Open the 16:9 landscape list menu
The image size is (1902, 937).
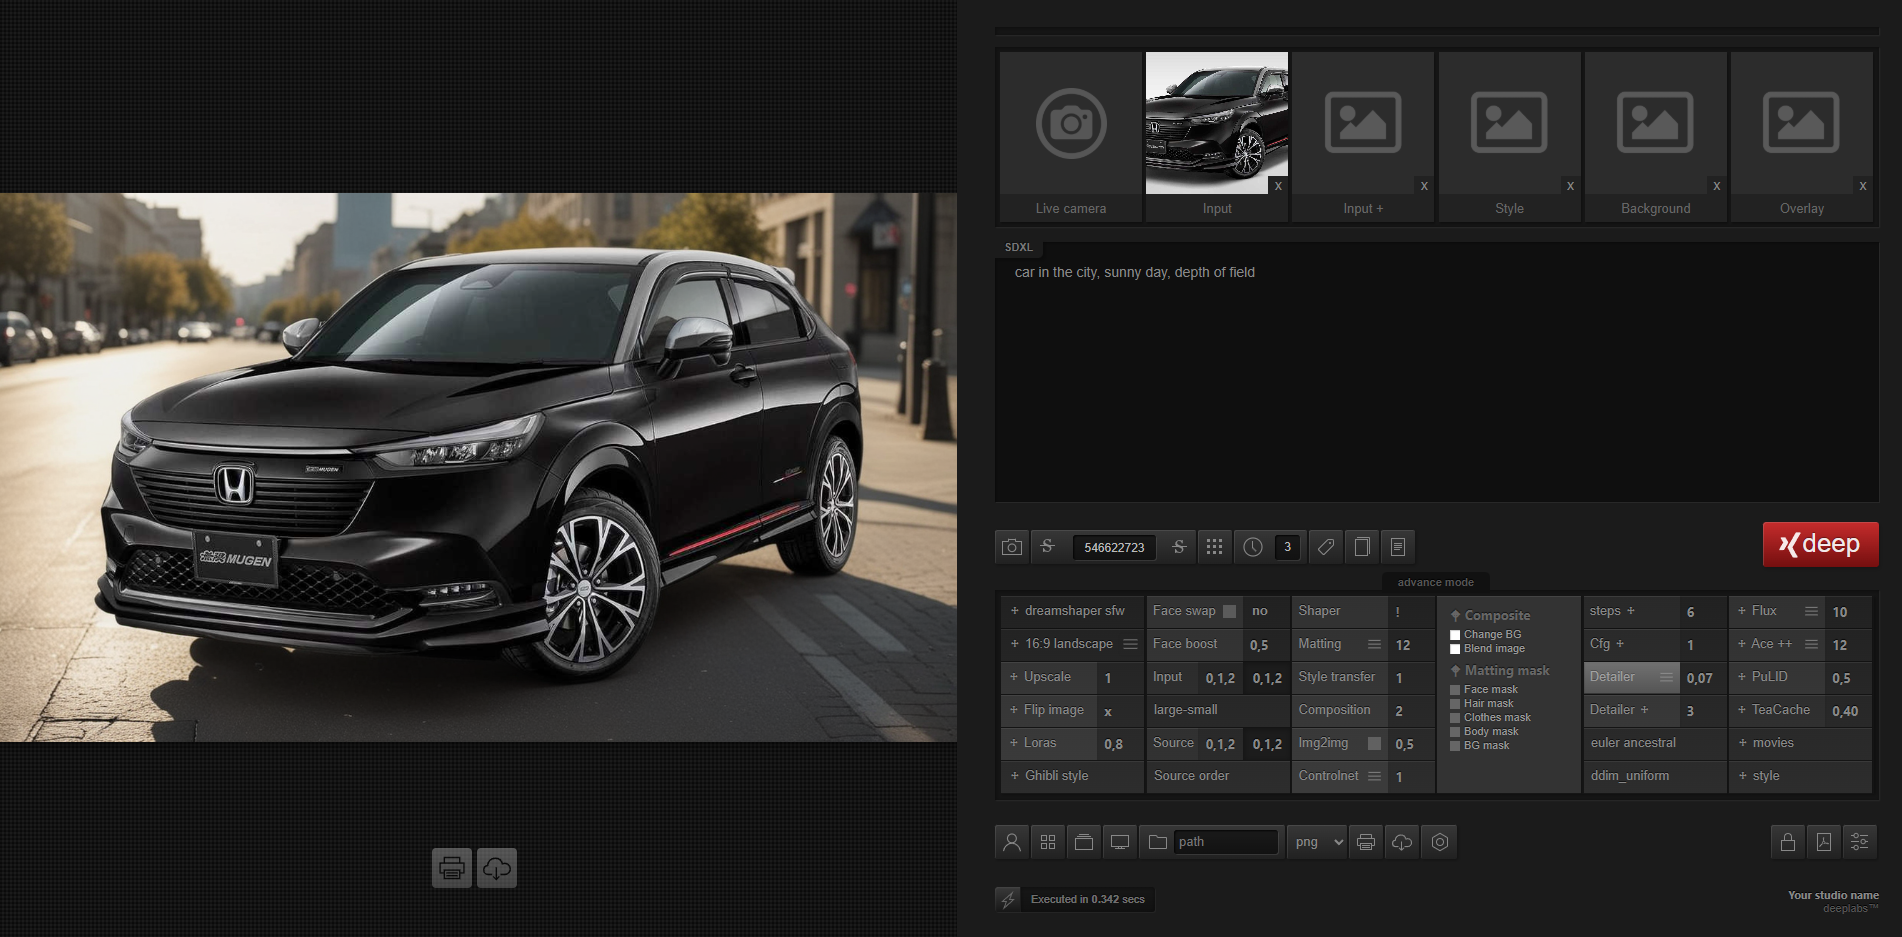pos(1130,644)
